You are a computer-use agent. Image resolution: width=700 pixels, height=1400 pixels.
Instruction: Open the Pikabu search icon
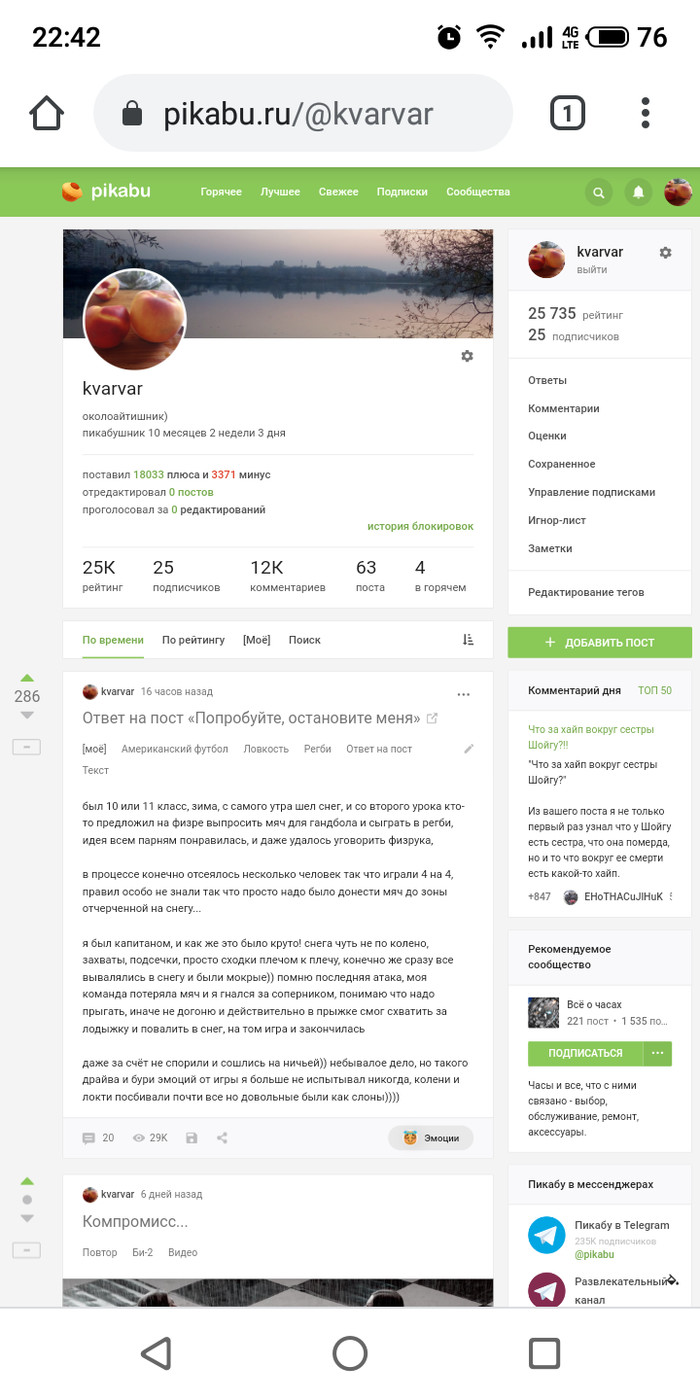[598, 192]
